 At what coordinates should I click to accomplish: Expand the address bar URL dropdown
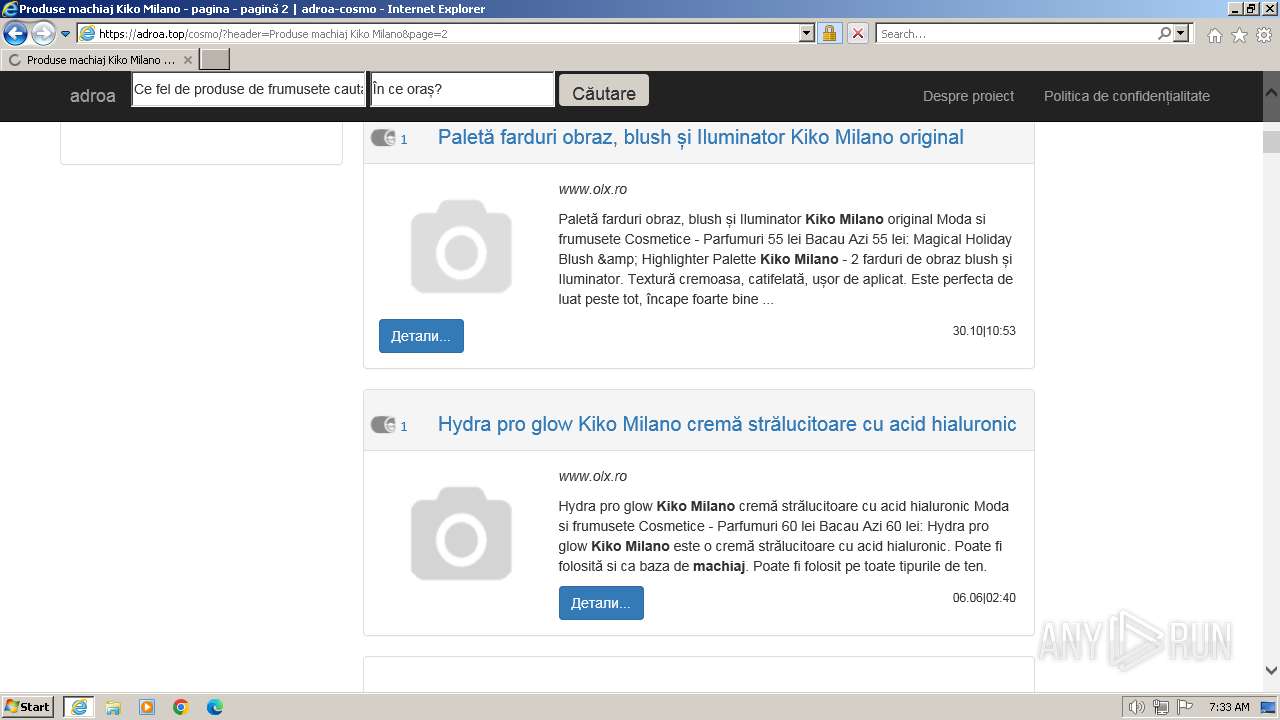point(807,33)
